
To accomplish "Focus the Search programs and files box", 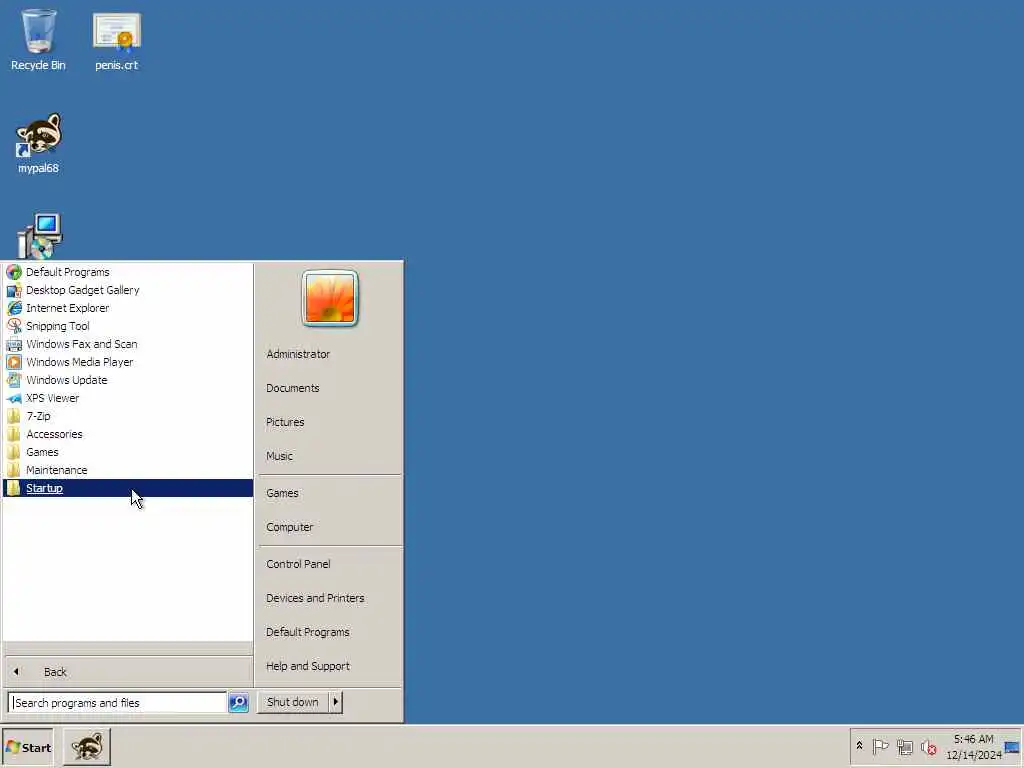I will (118, 703).
